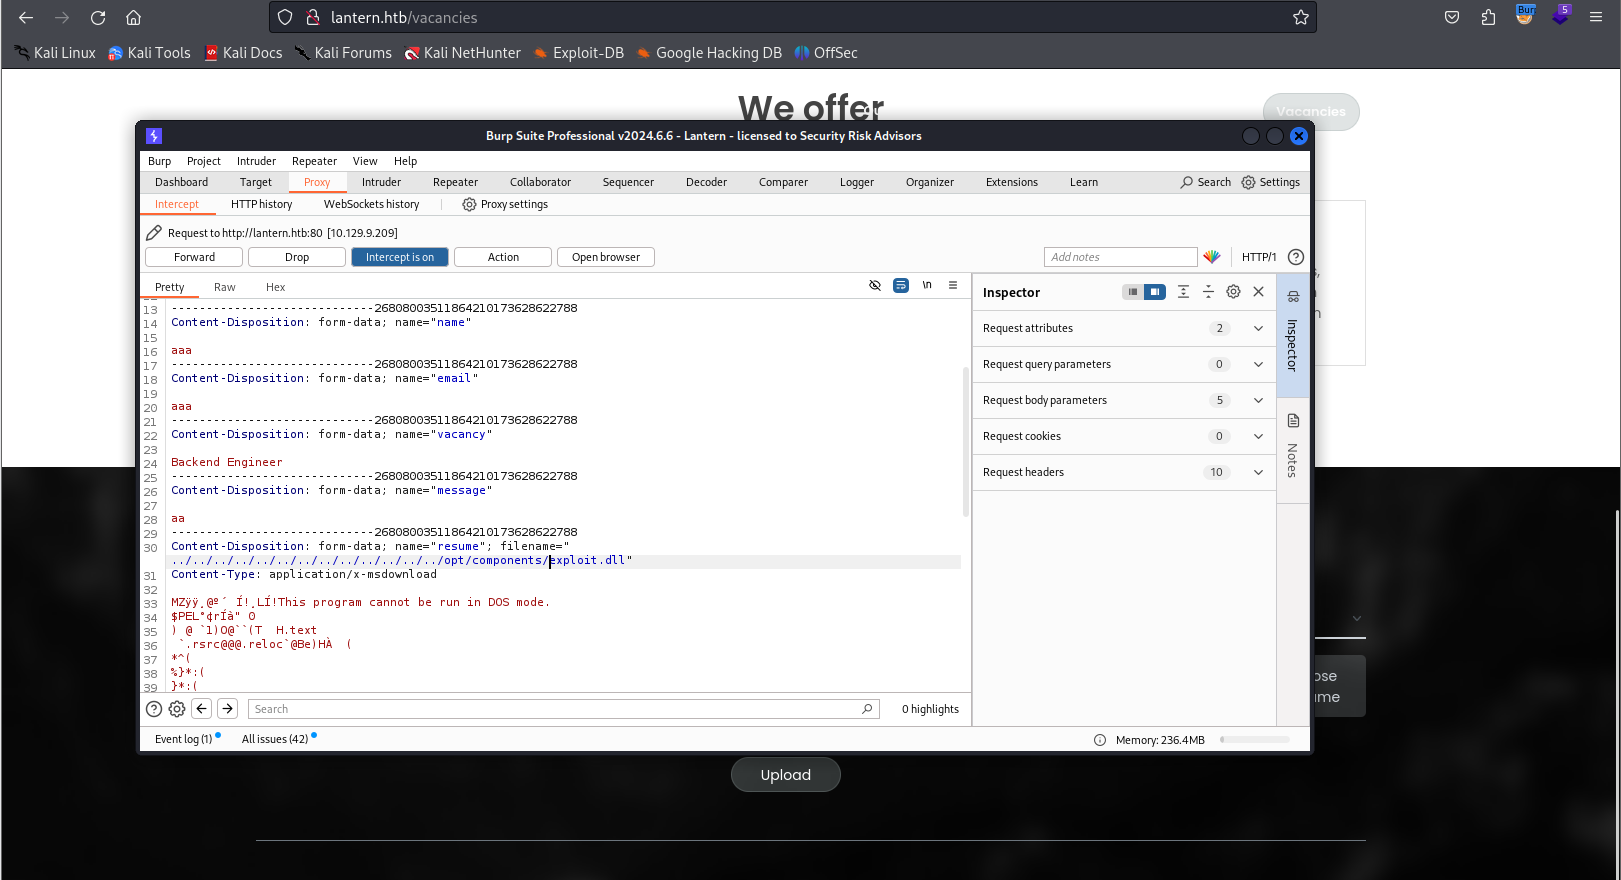
Task: Run search with magnifier in search box
Action: click(867, 709)
